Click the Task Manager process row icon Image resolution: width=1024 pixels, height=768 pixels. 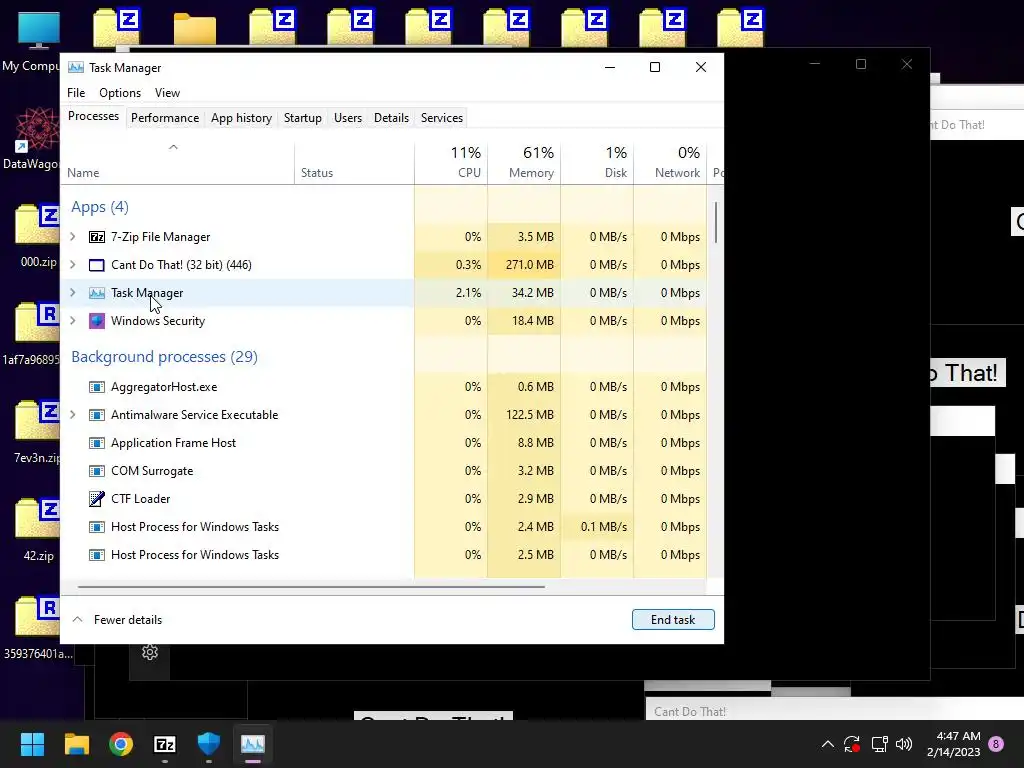click(x=97, y=293)
